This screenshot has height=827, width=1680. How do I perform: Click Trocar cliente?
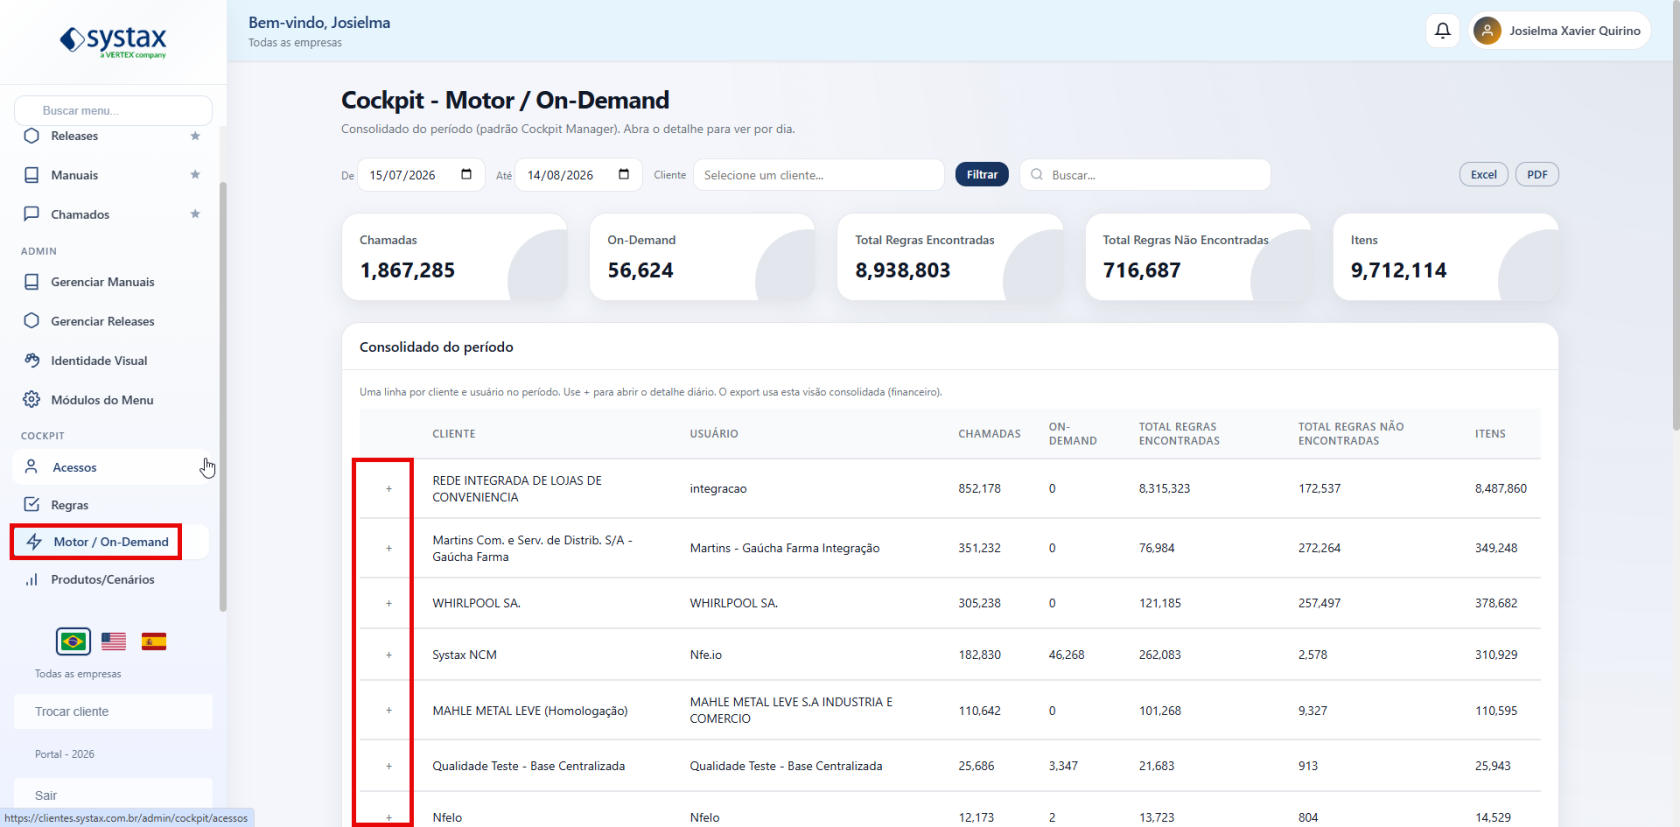coord(113,712)
